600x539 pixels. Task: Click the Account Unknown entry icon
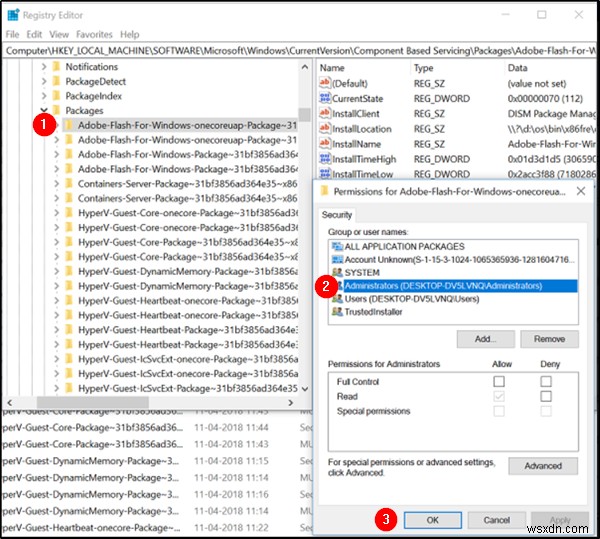click(x=337, y=260)
